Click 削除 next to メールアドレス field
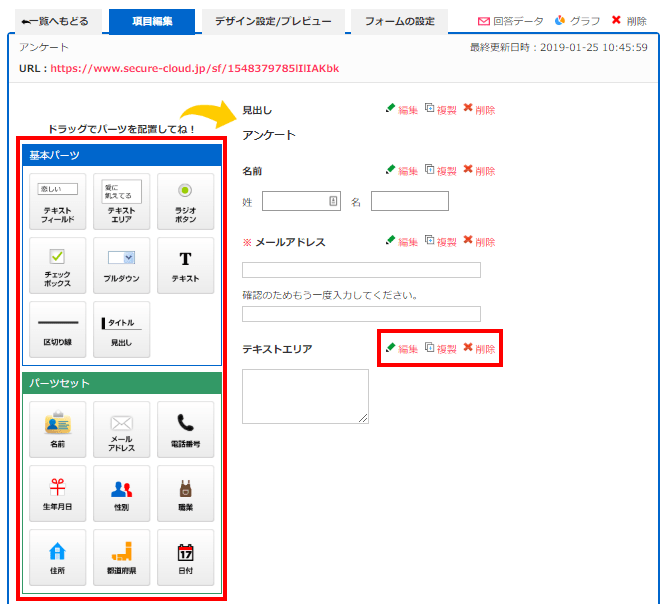The image size is (667, 604). coord(479,242)
